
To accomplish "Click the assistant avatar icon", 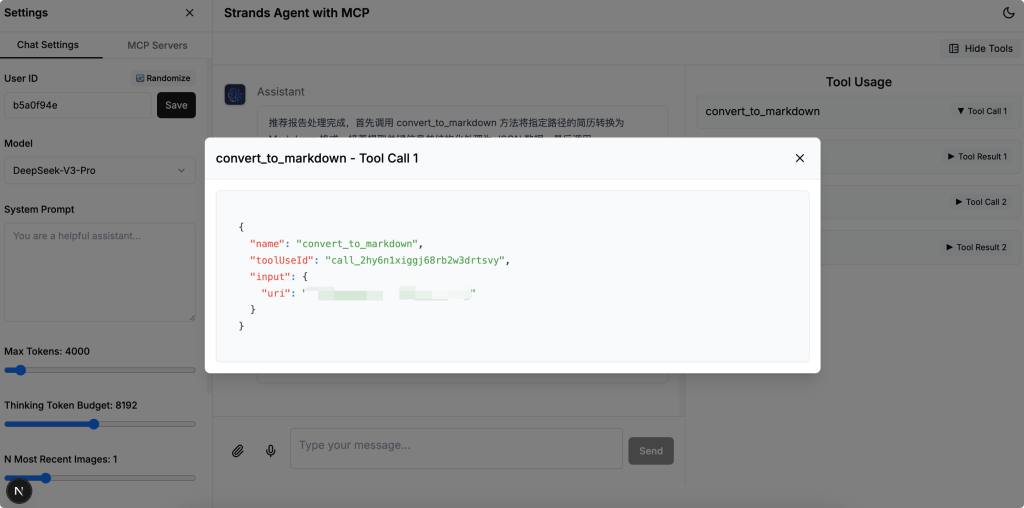I will point(235,94).
